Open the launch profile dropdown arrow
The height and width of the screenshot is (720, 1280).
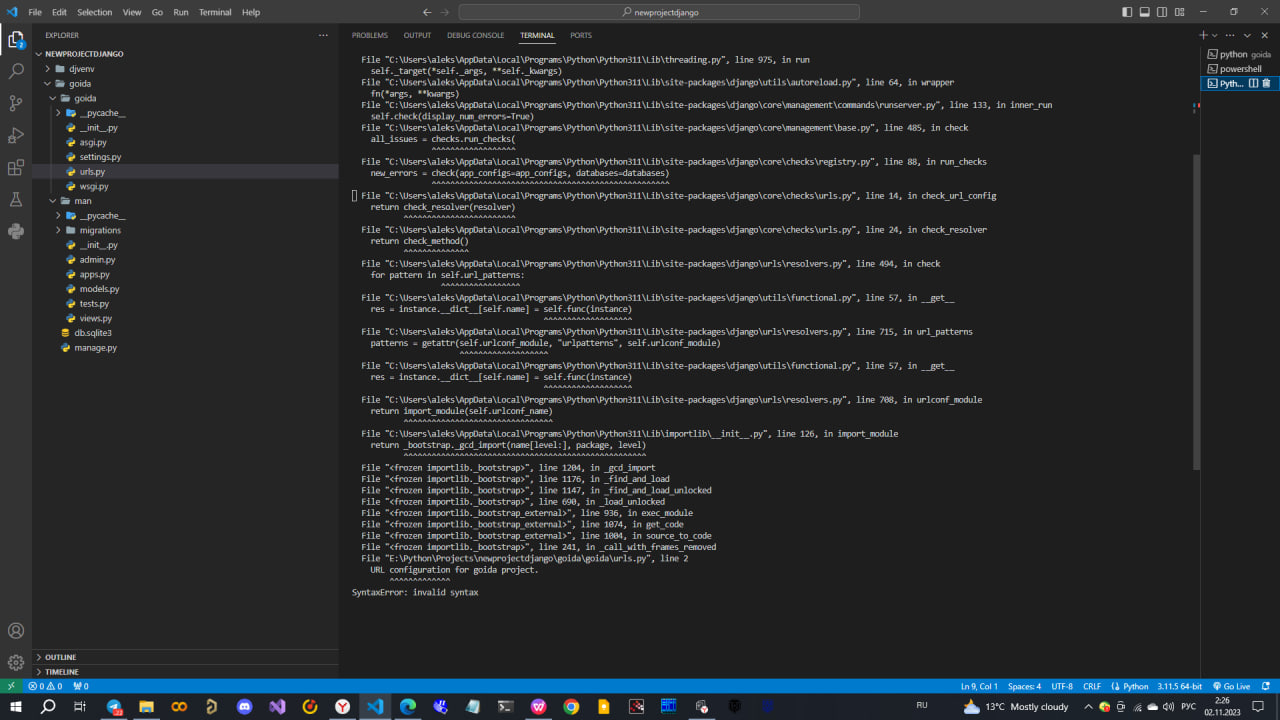[x=1215, y=35]
